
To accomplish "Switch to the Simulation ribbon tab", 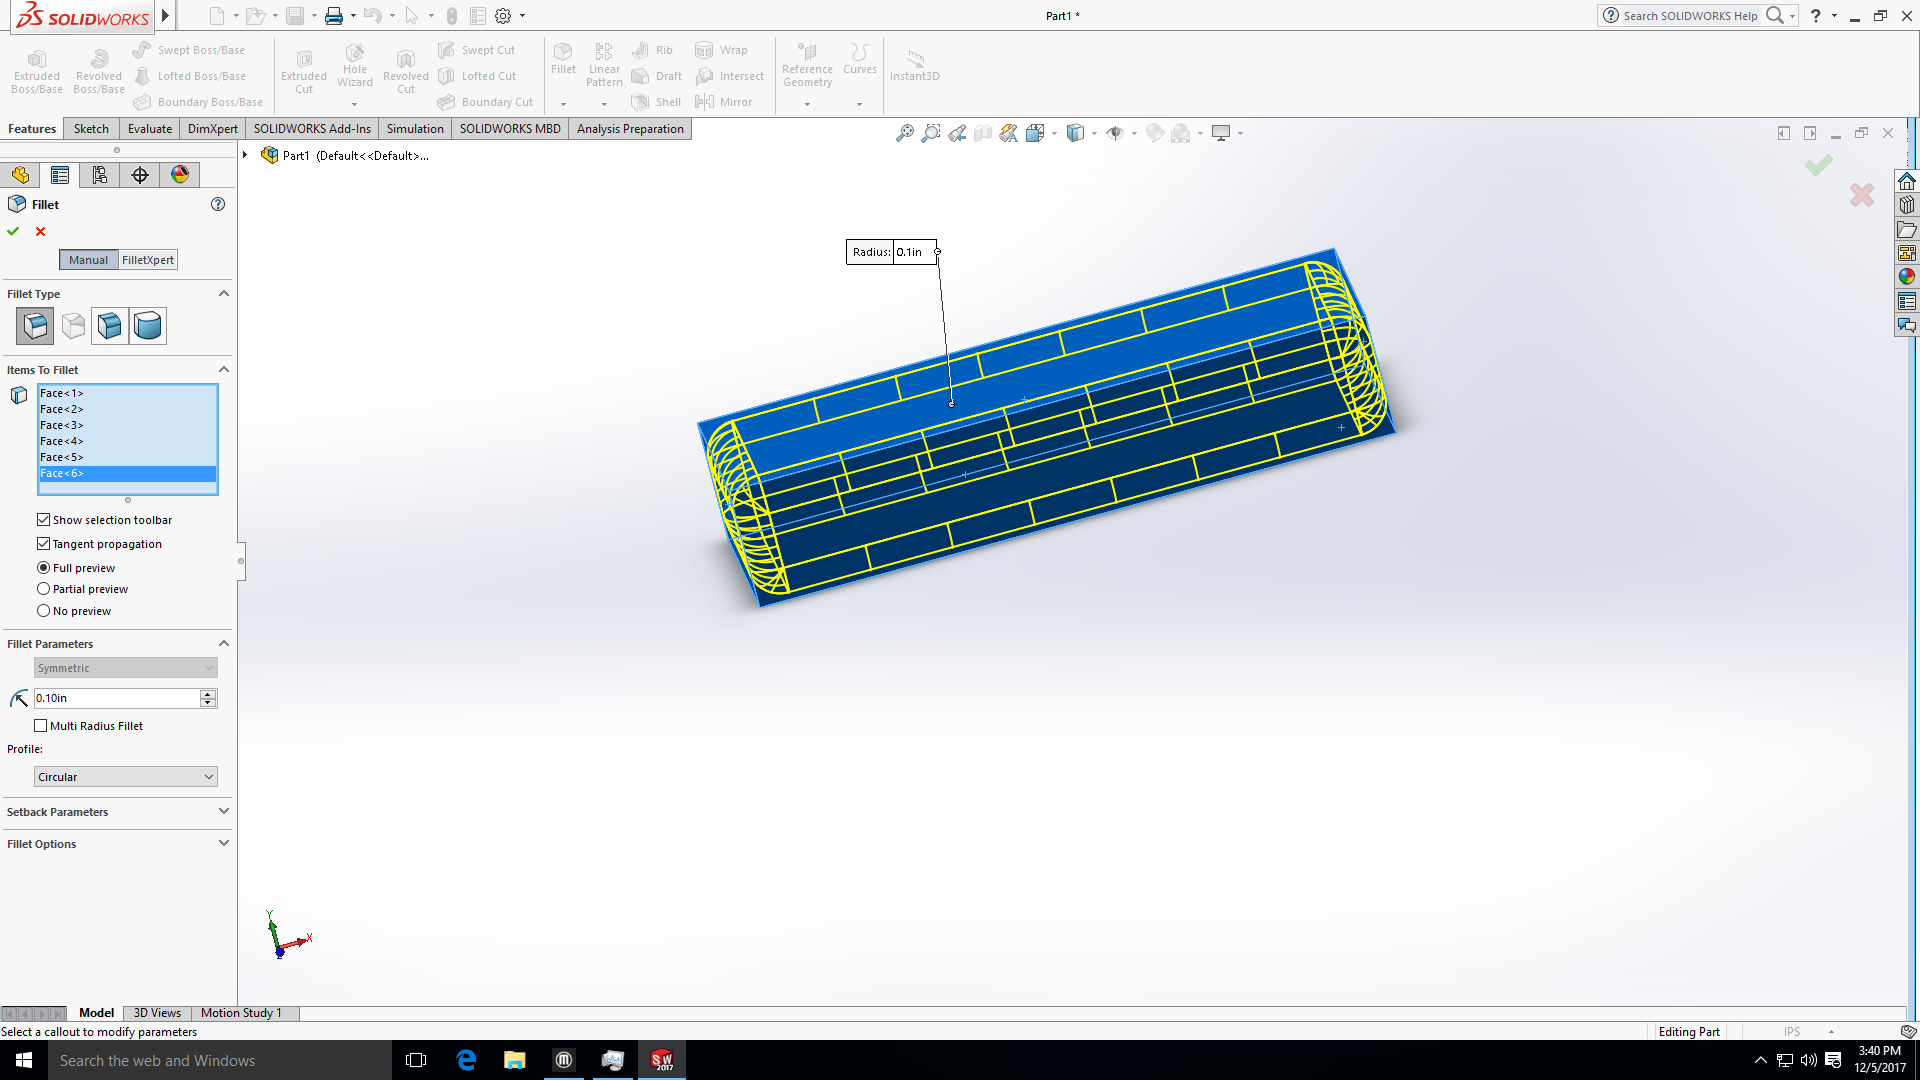I will [x=414, y=128].
